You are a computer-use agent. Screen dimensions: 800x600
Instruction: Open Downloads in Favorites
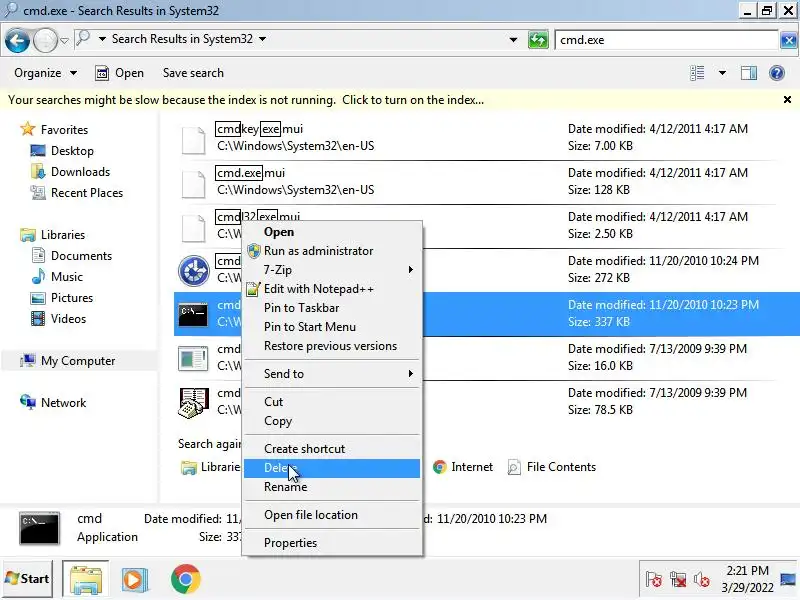pyautogui.click(x=70, y=172)
